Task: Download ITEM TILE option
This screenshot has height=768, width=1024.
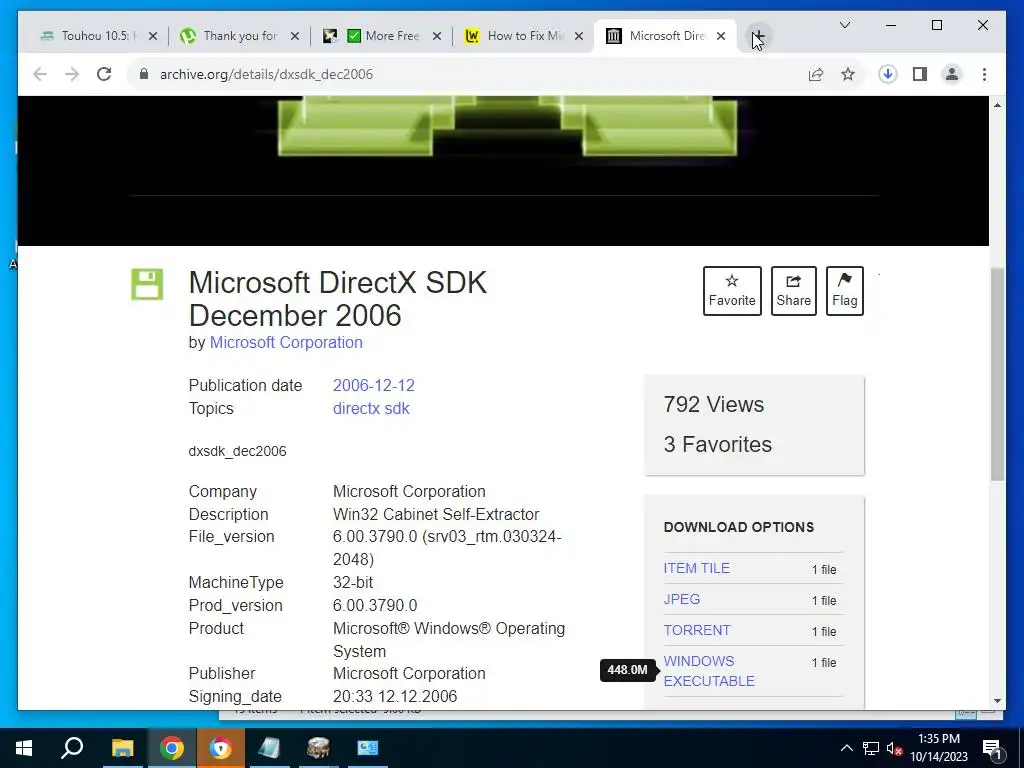Action: [697, 568]
